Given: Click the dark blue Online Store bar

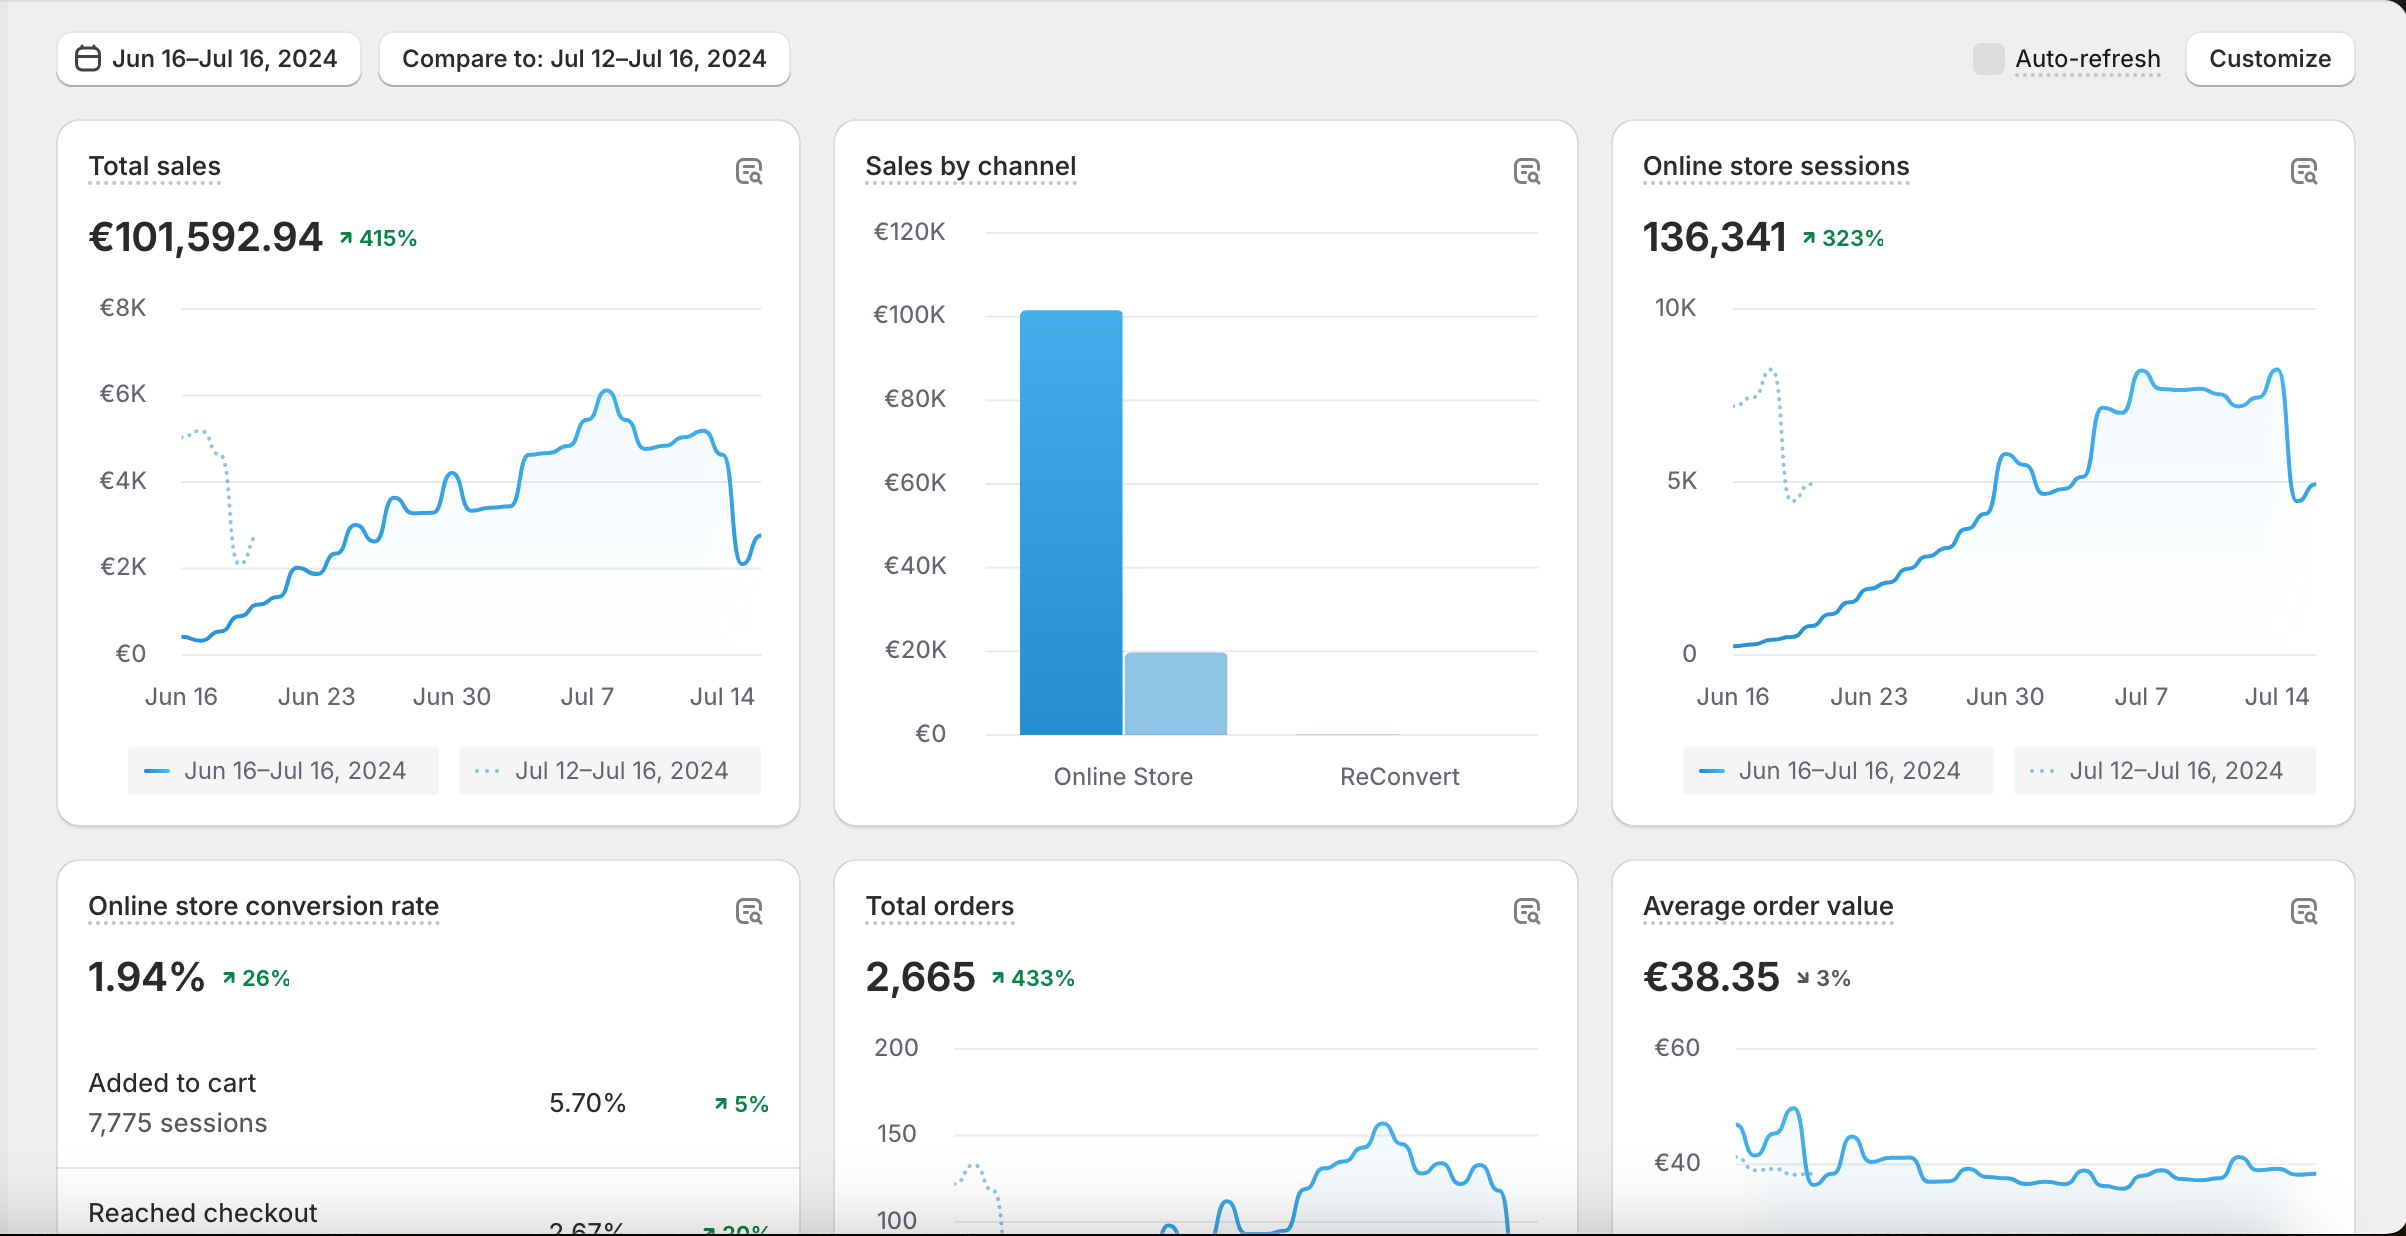Looking at the screenshot, I should 1071,523.
